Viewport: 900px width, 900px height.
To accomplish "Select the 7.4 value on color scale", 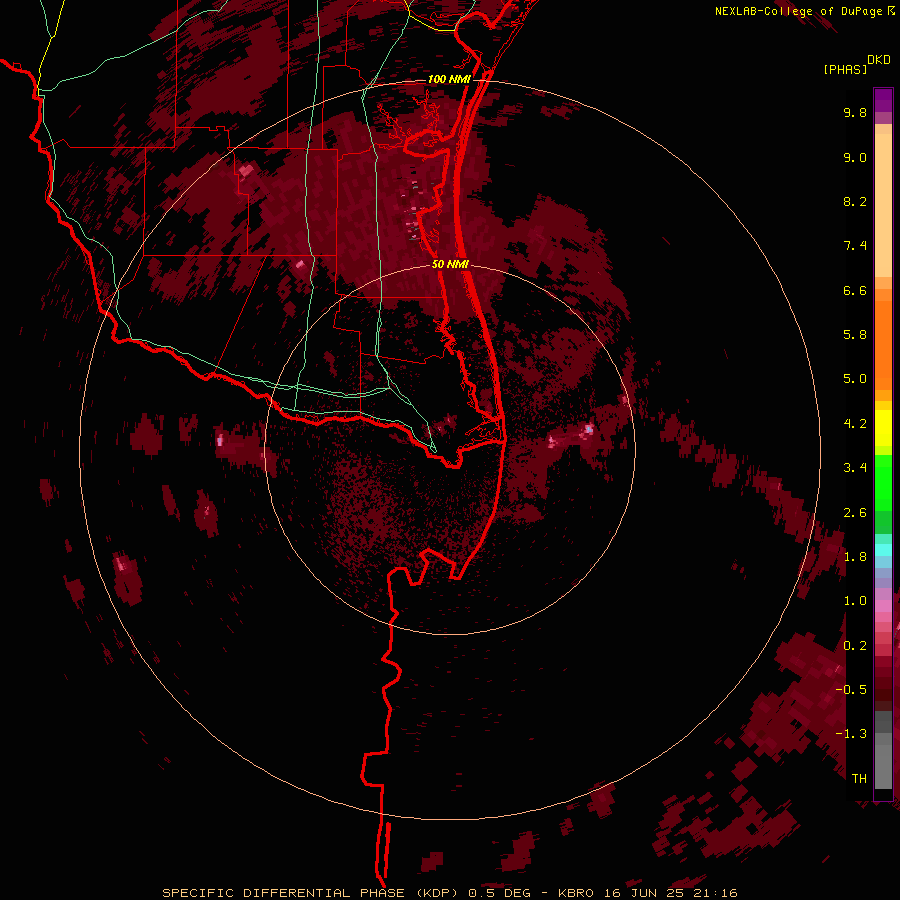I will click(855, 246).
